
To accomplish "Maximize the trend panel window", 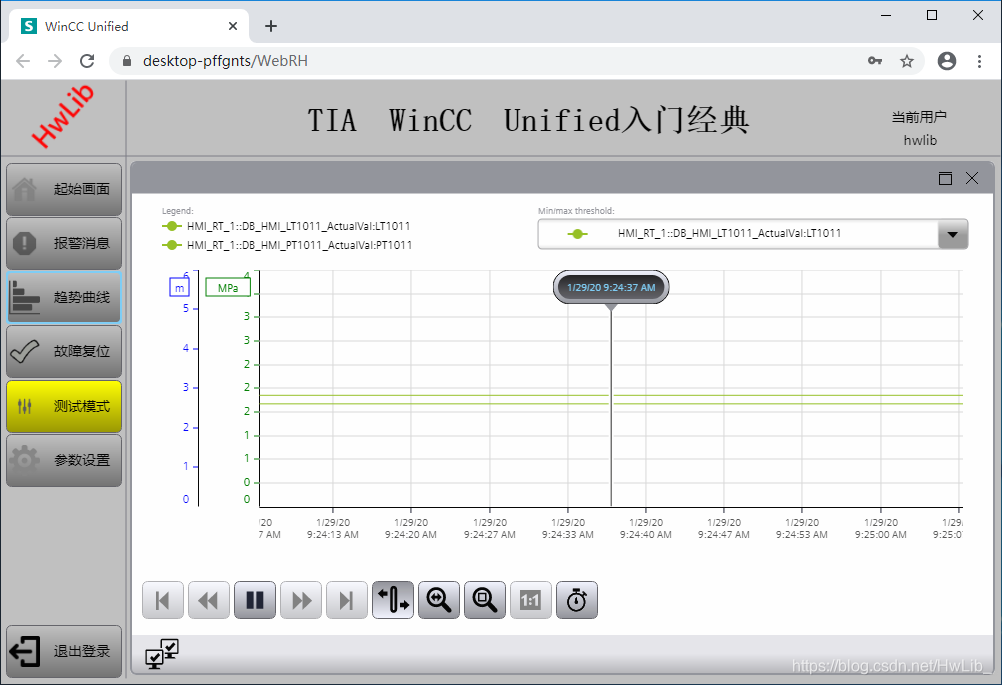I will click(945, 178).
